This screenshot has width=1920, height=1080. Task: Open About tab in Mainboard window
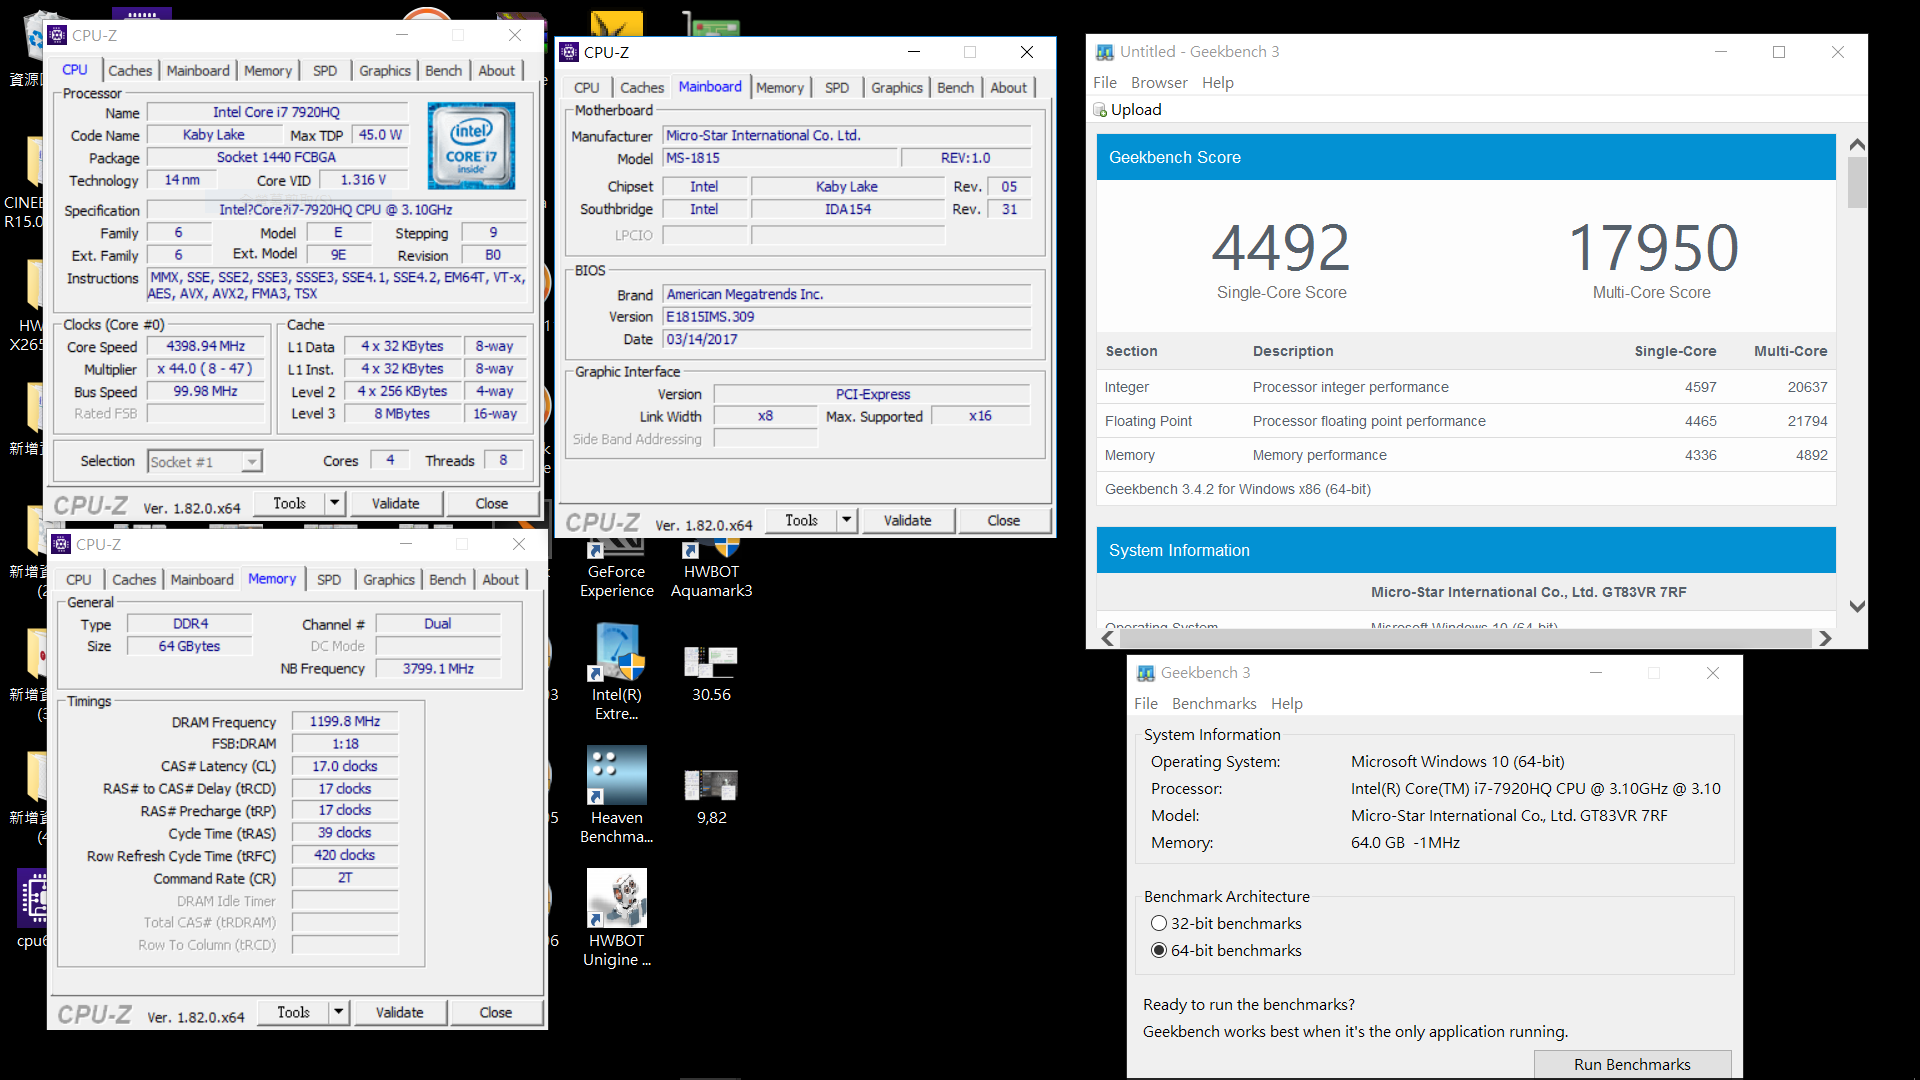pyautogui.click(x=1008, y=87)
